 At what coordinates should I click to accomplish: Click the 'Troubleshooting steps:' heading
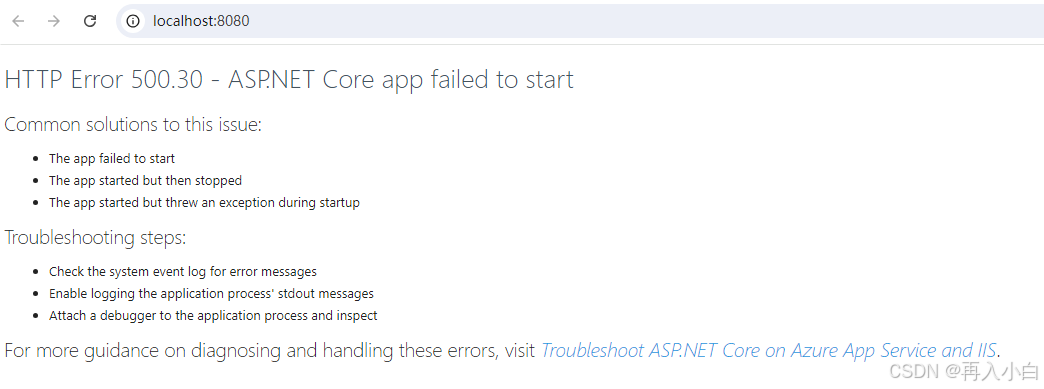[x=95, y=238]
